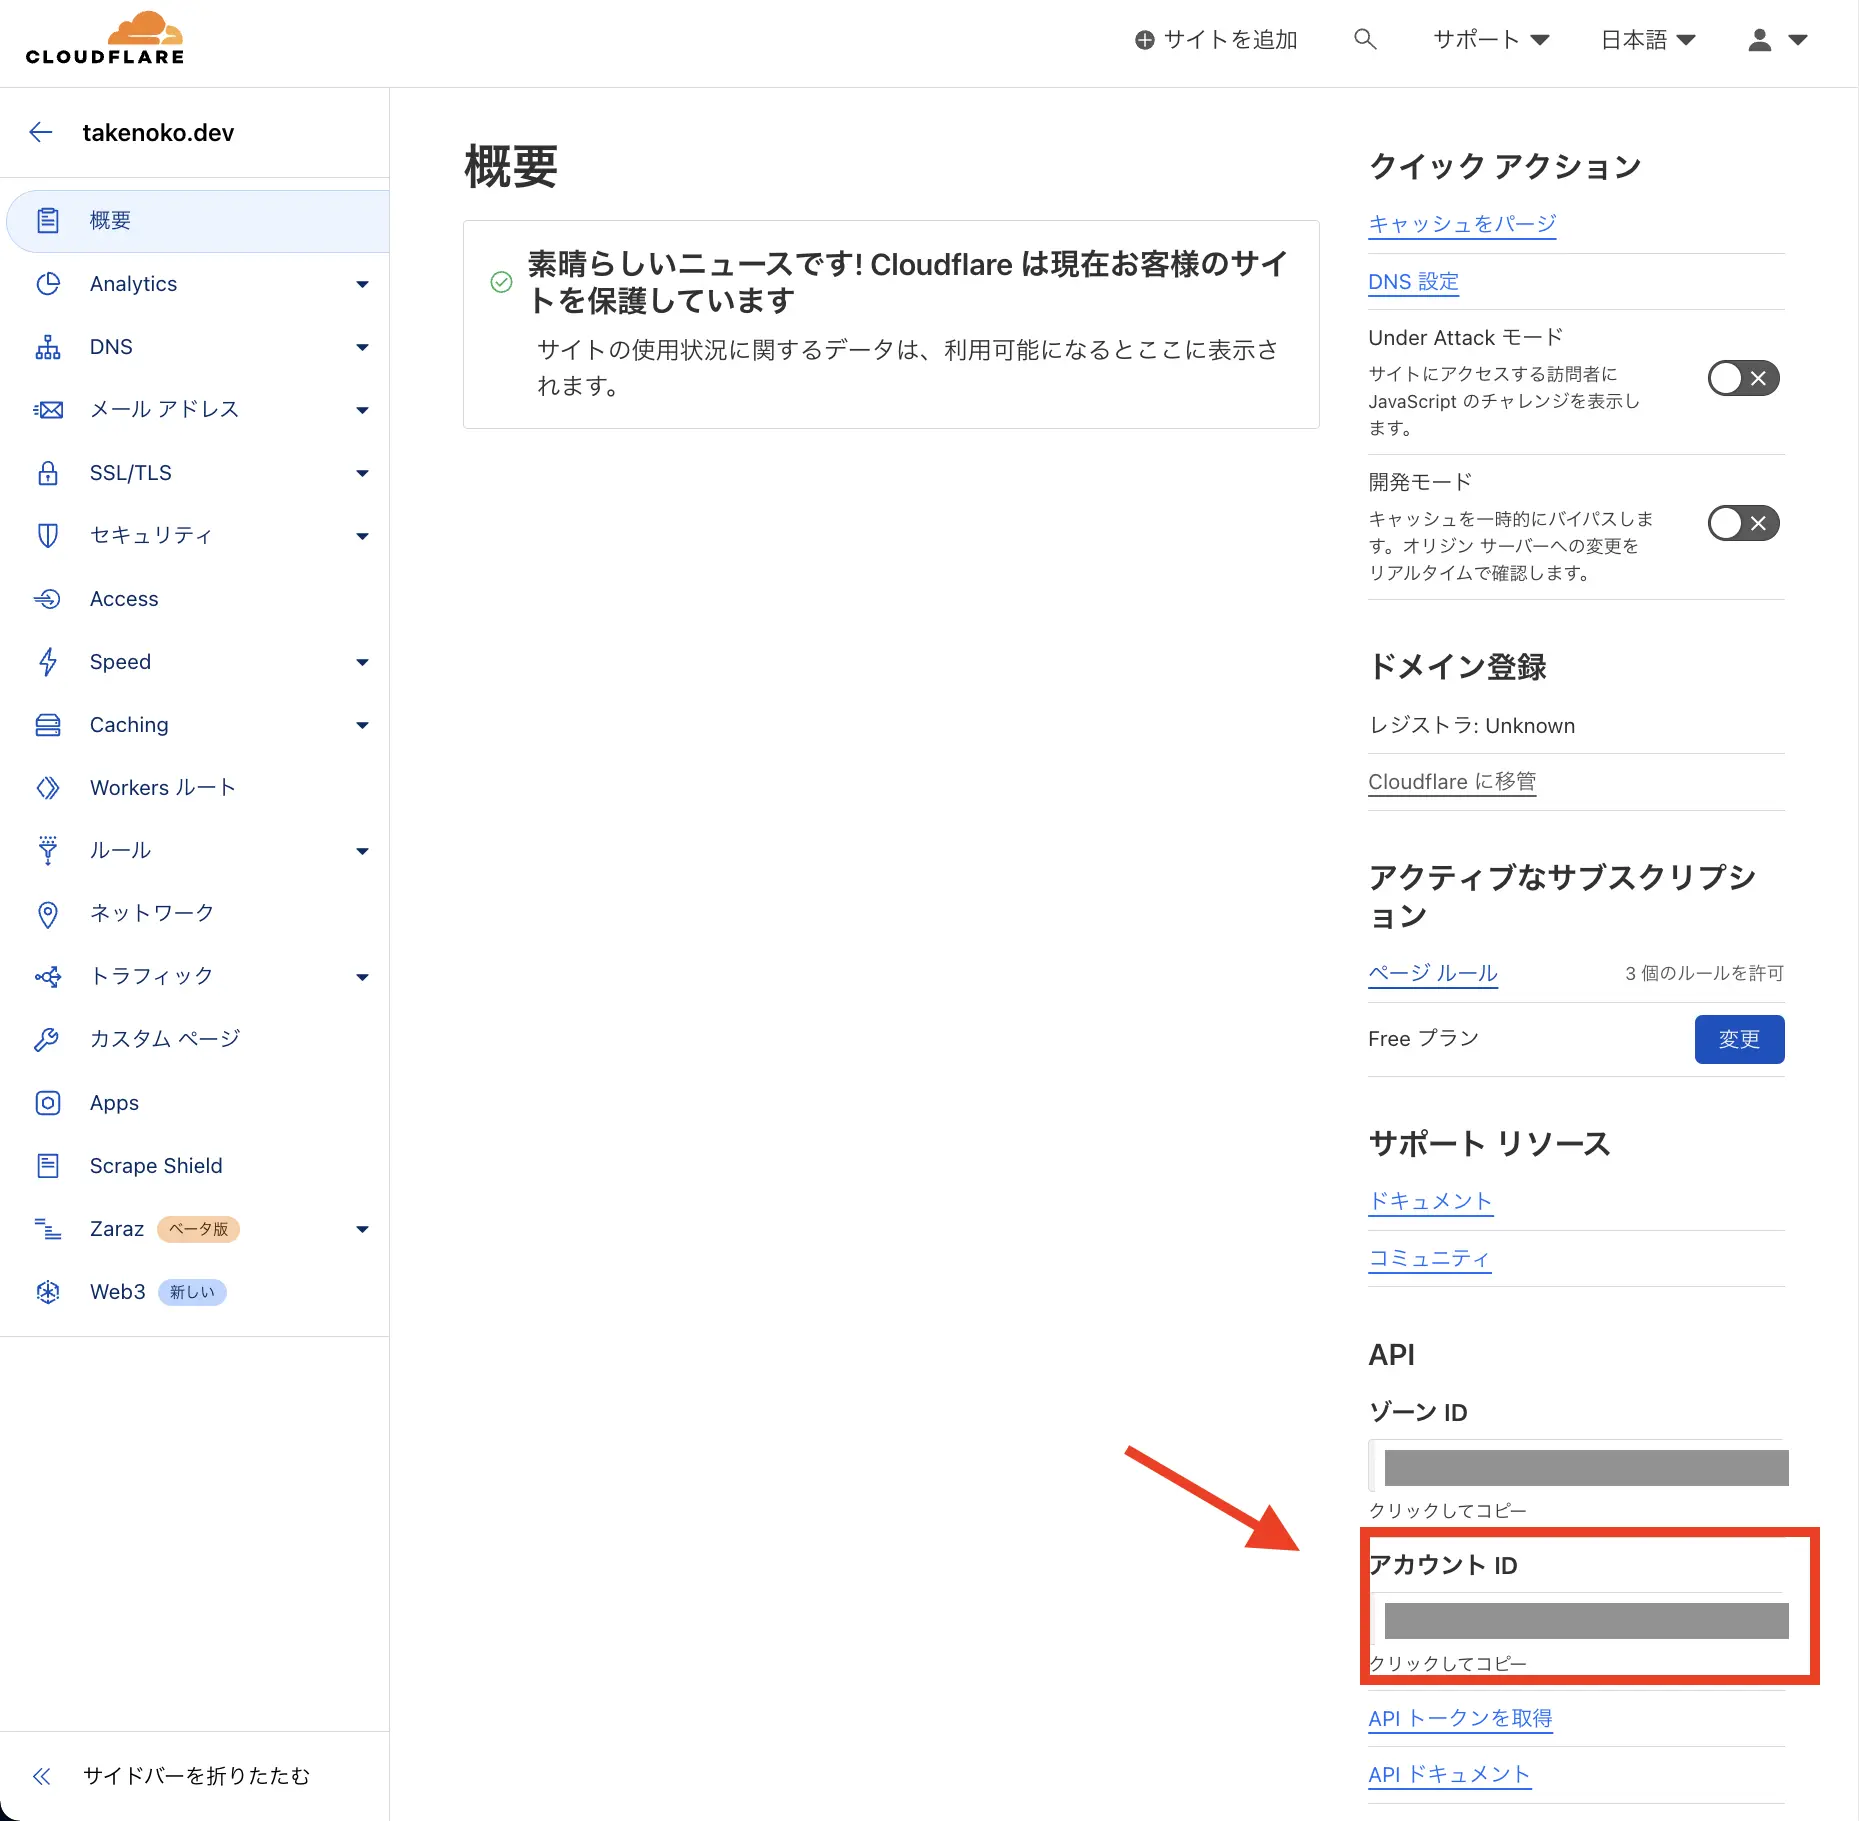The image size is (1859, 1821).
Task: Select the Analytics pie chart icon
Action: [48, 284]
